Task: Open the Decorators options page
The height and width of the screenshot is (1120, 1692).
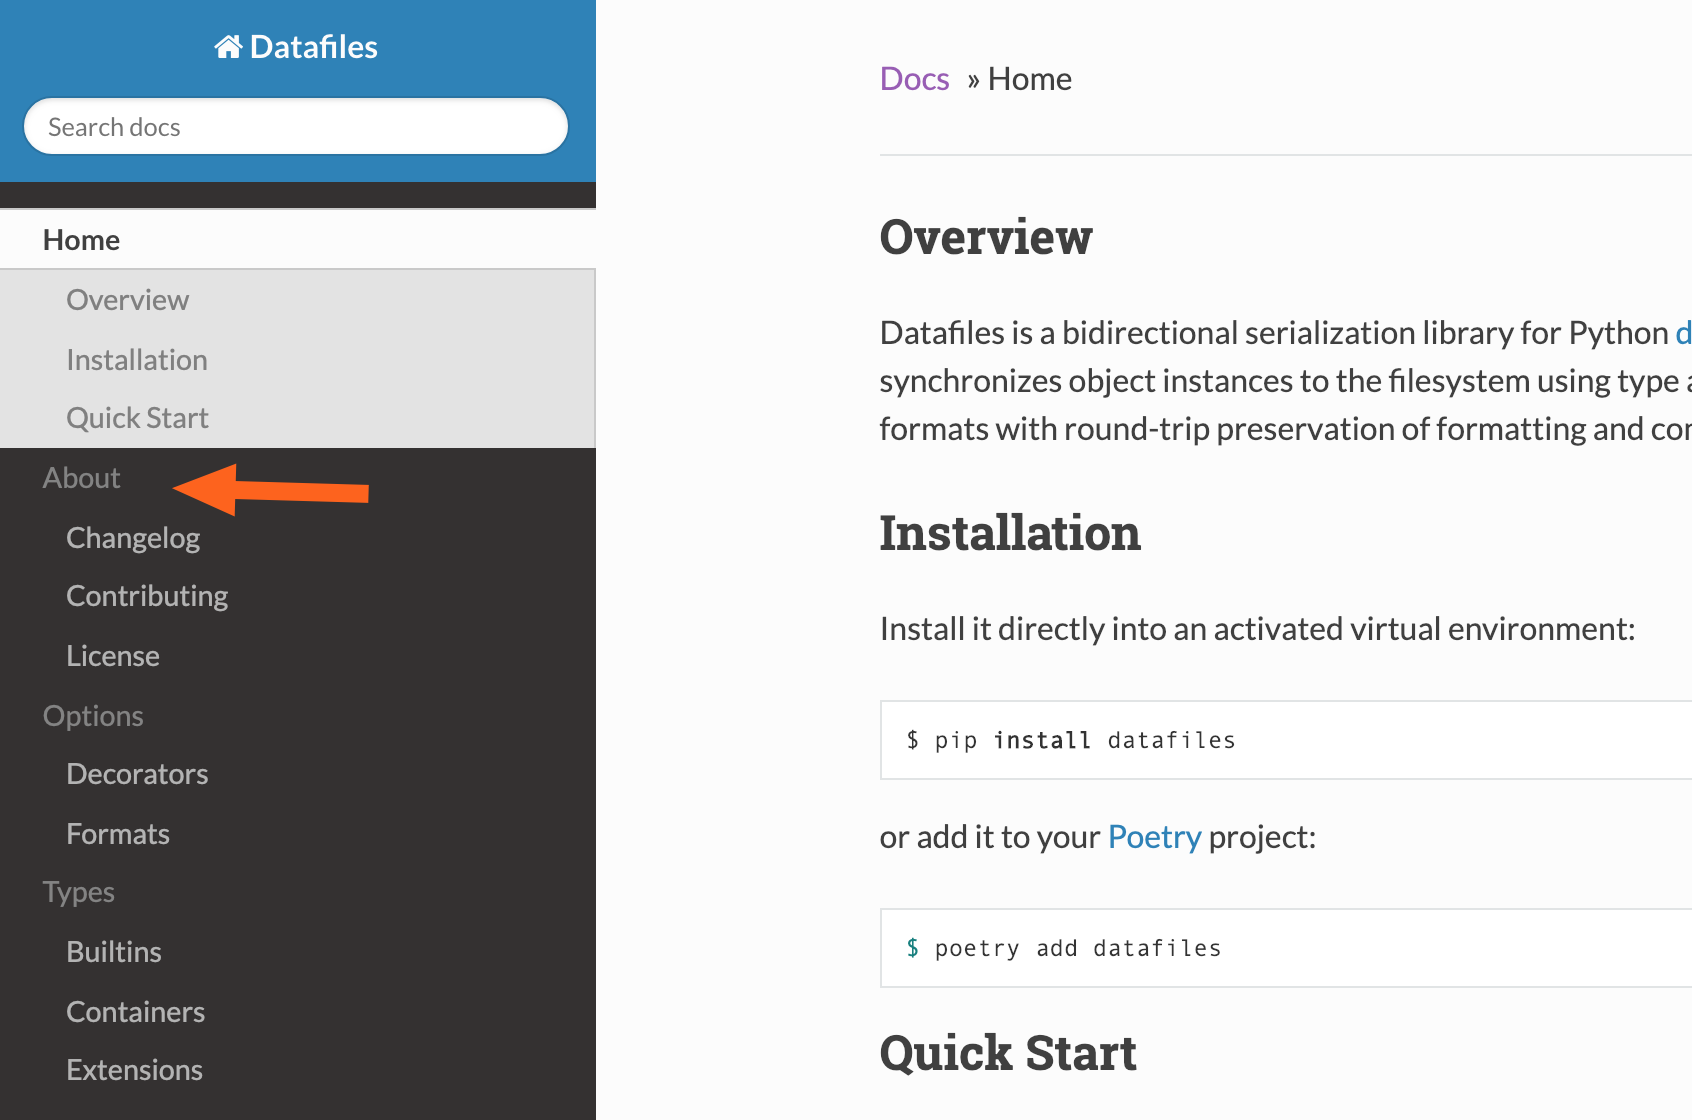Action: [x=137, y=774]
